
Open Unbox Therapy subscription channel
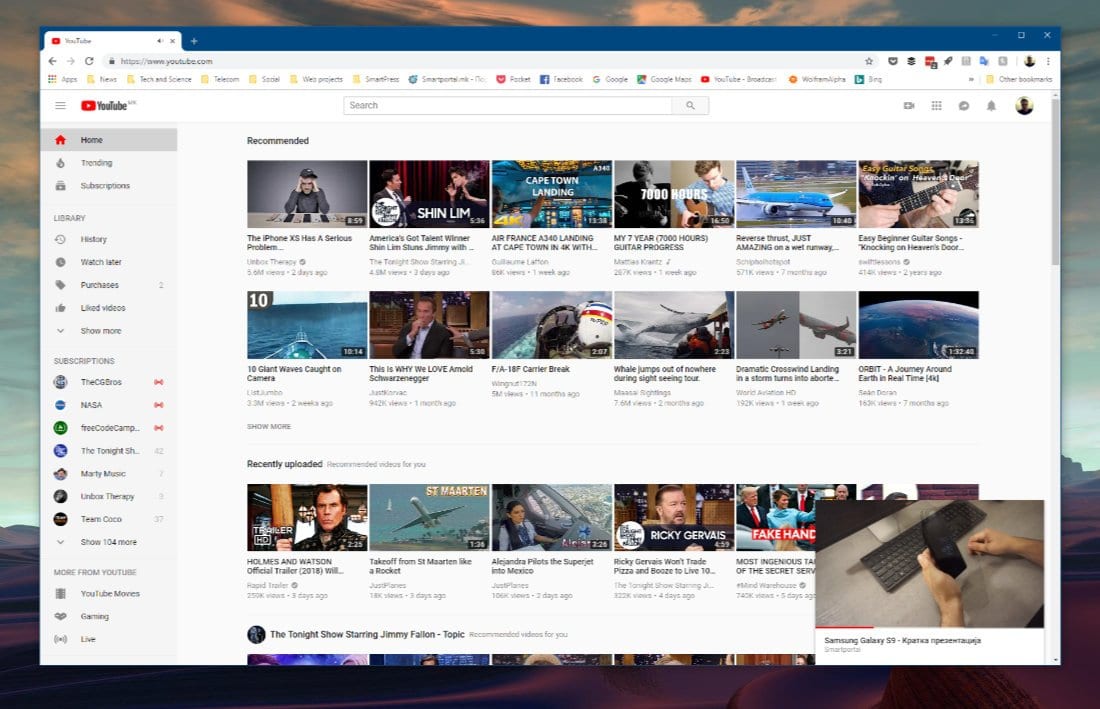click(109, 497)
